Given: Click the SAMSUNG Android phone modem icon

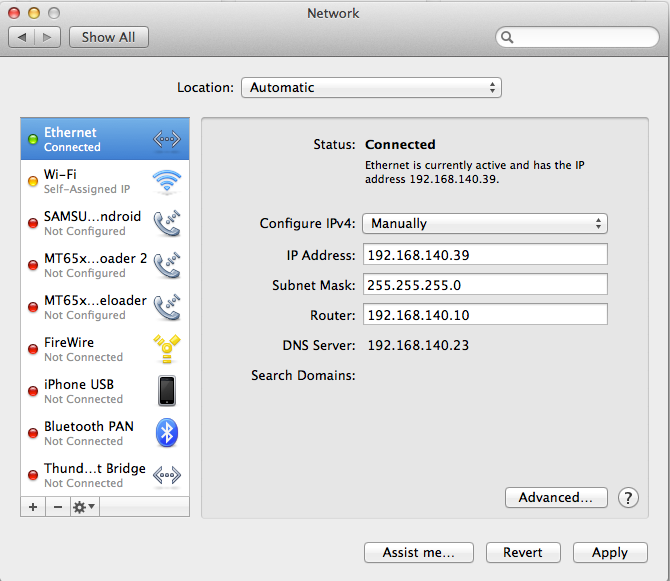Looking at the screenshot, I should pyautogui.click(x=166, y=223).
